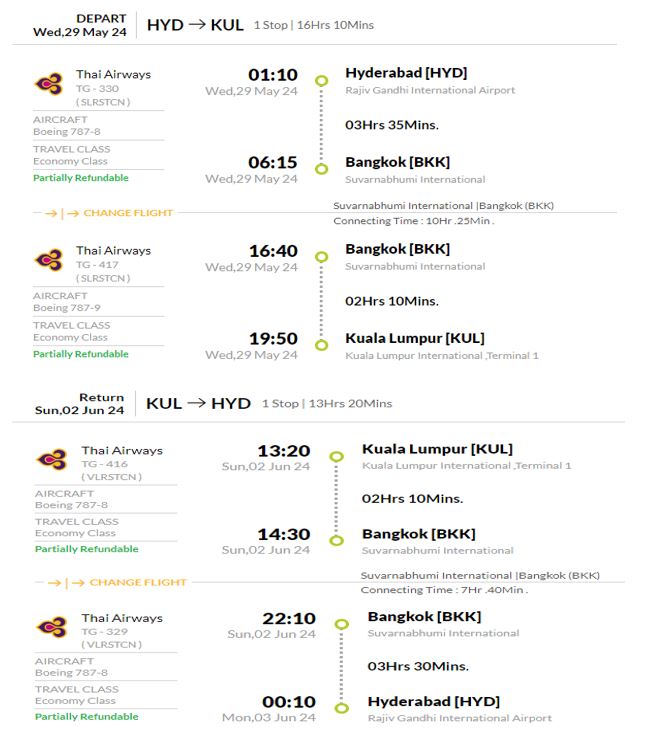
Task: Click the return Change Flight arrows icon
Action: pyautogui.click(x=67, y=583)
